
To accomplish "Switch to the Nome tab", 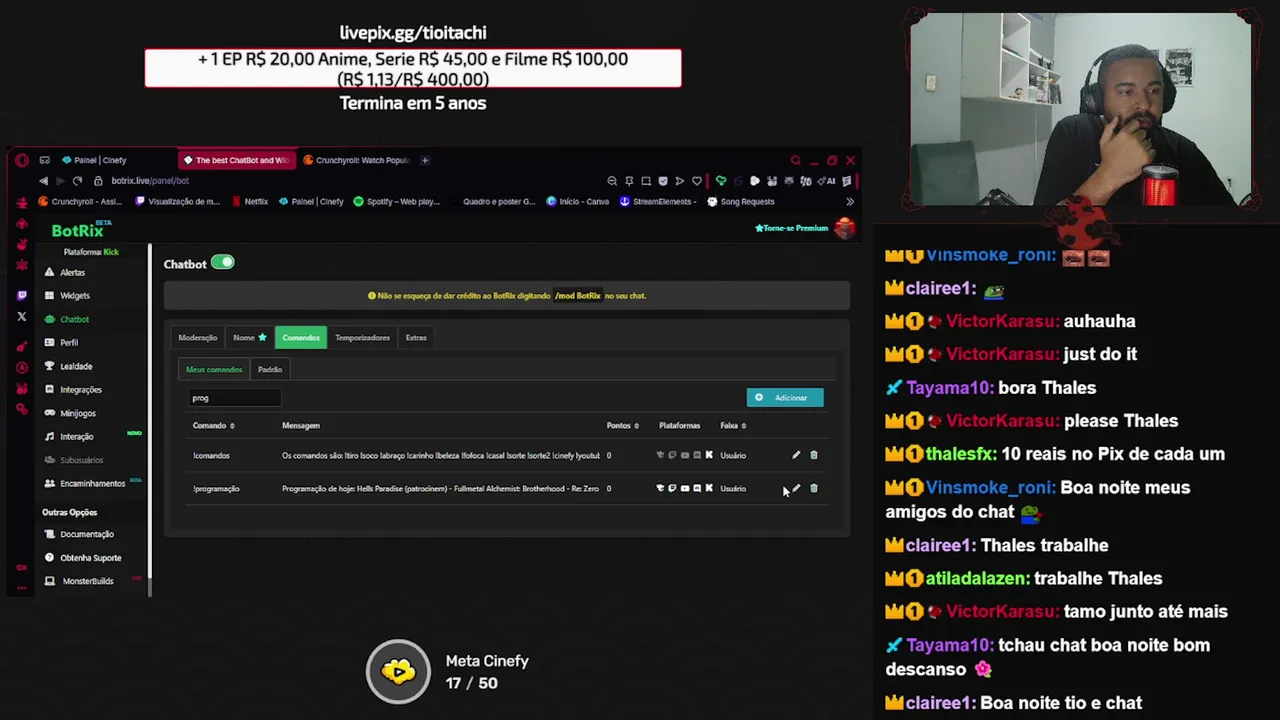I will [x=249, y=338].
